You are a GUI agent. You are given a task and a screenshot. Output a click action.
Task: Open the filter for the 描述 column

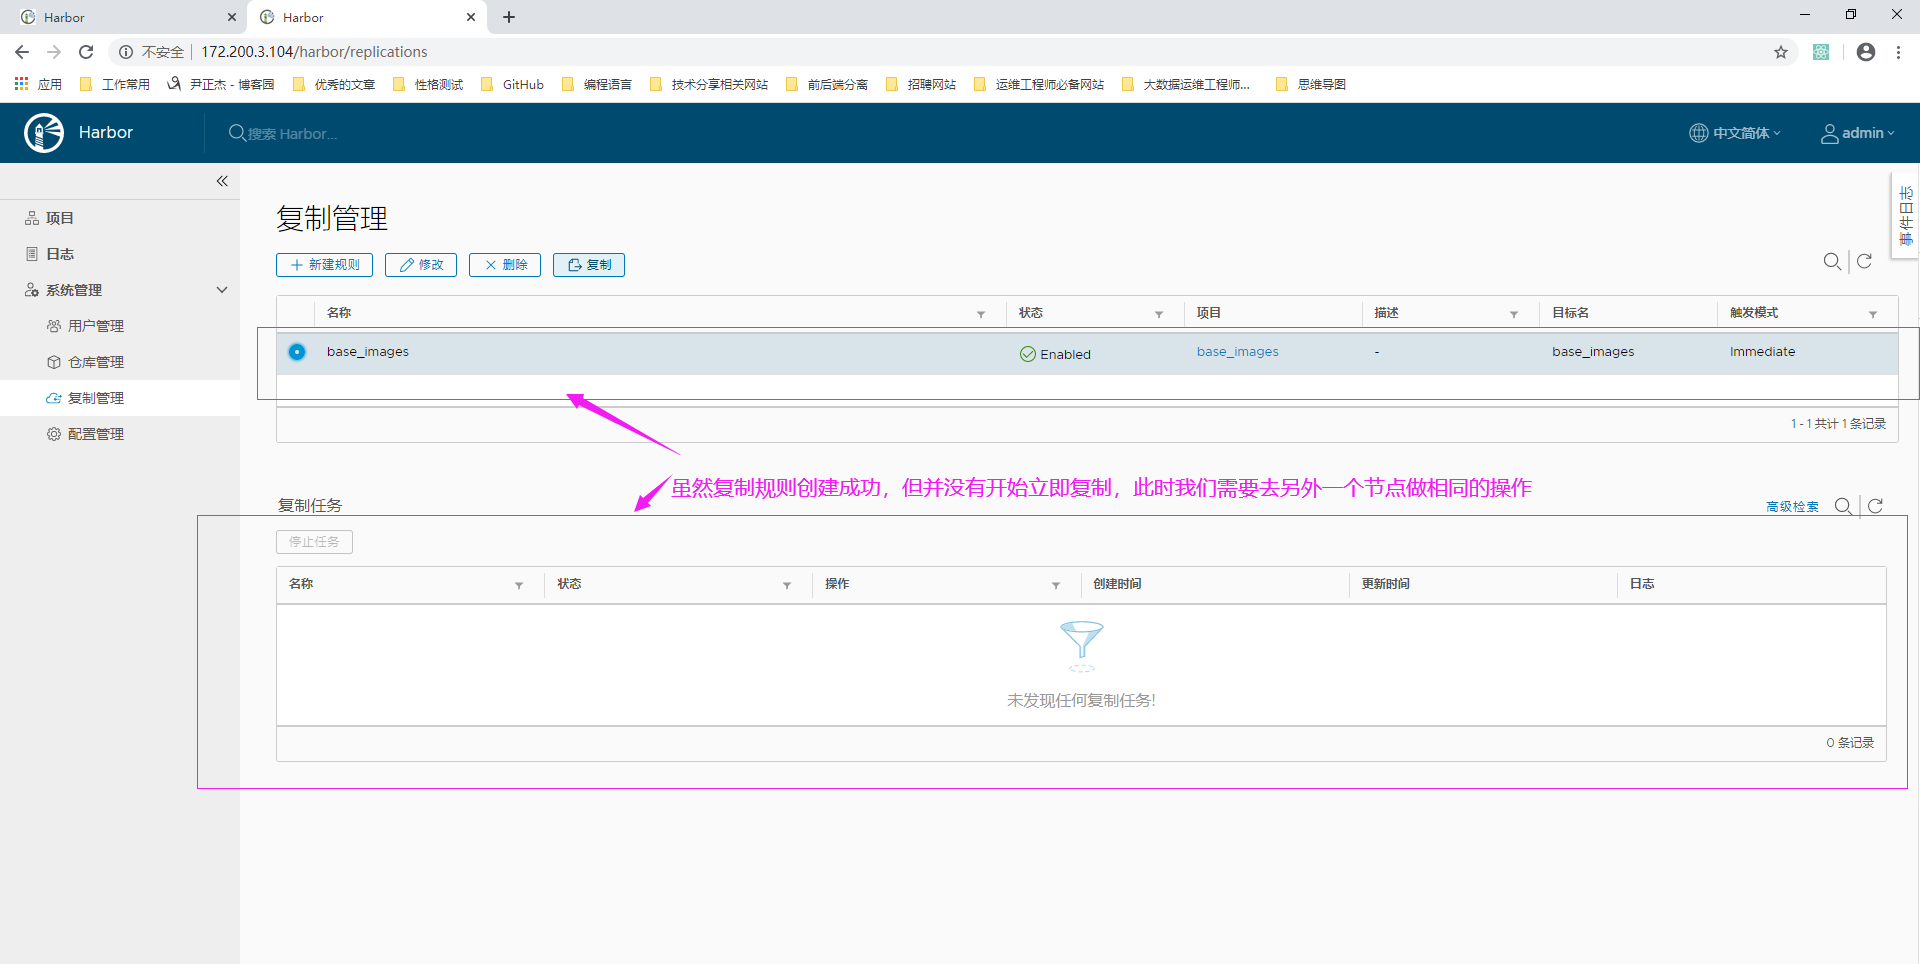coord(1514,314)
